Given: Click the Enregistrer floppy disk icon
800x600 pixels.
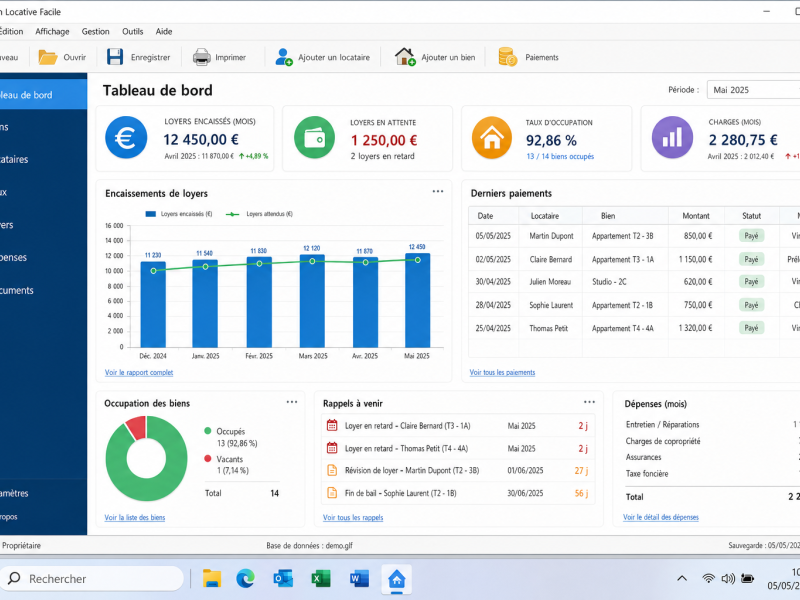Looking at the screenshot, I should click(115, 57).
